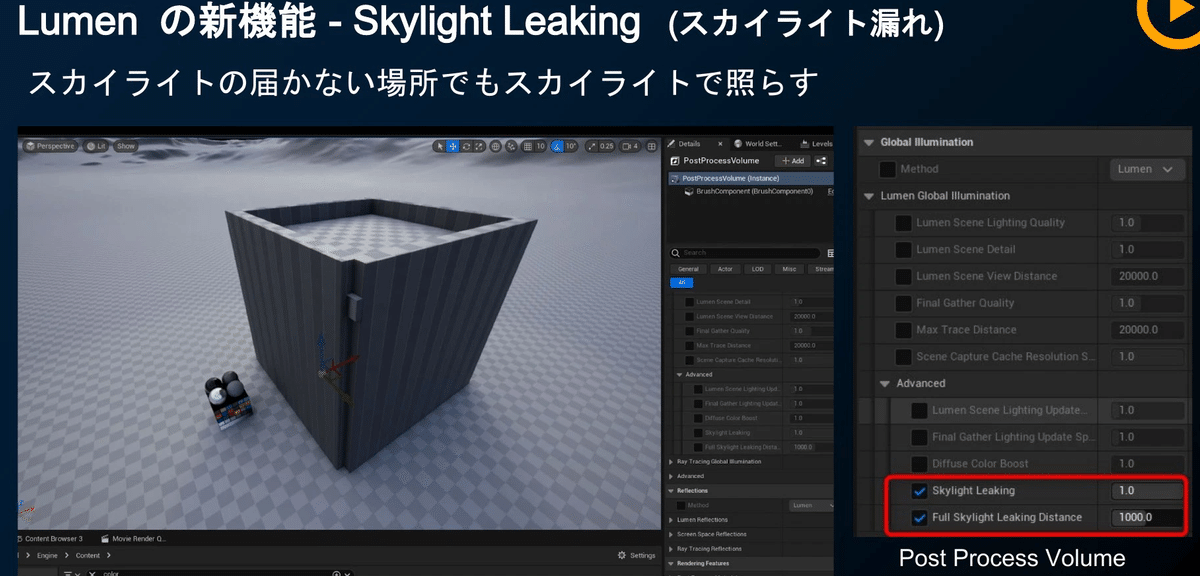The width and height of the screenshot is (1200, 576).
Task: Click the Details search field
Action: pyautogui.click(x=745, y=253)
